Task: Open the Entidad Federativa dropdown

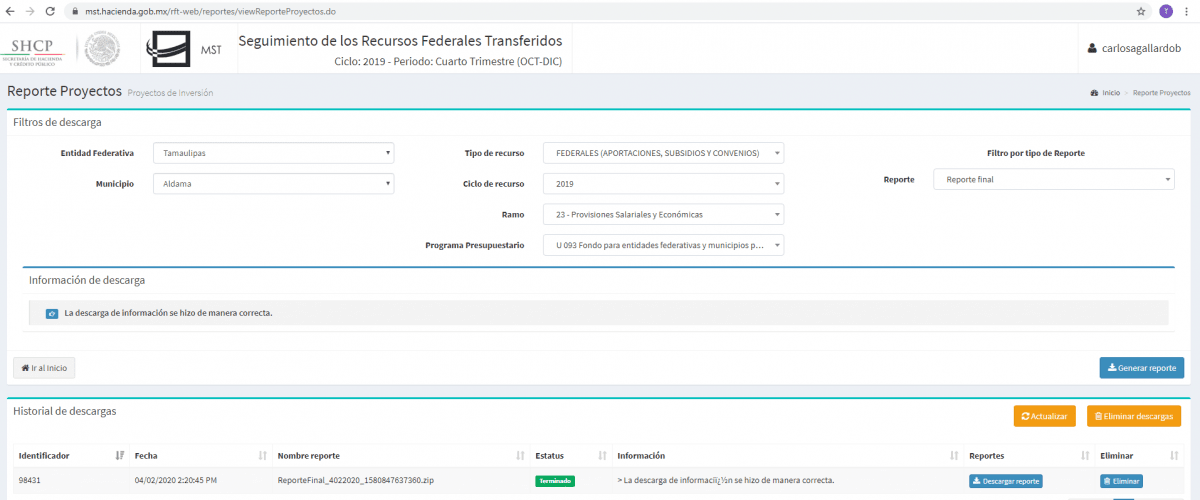Action: click(x=273, y=153)
